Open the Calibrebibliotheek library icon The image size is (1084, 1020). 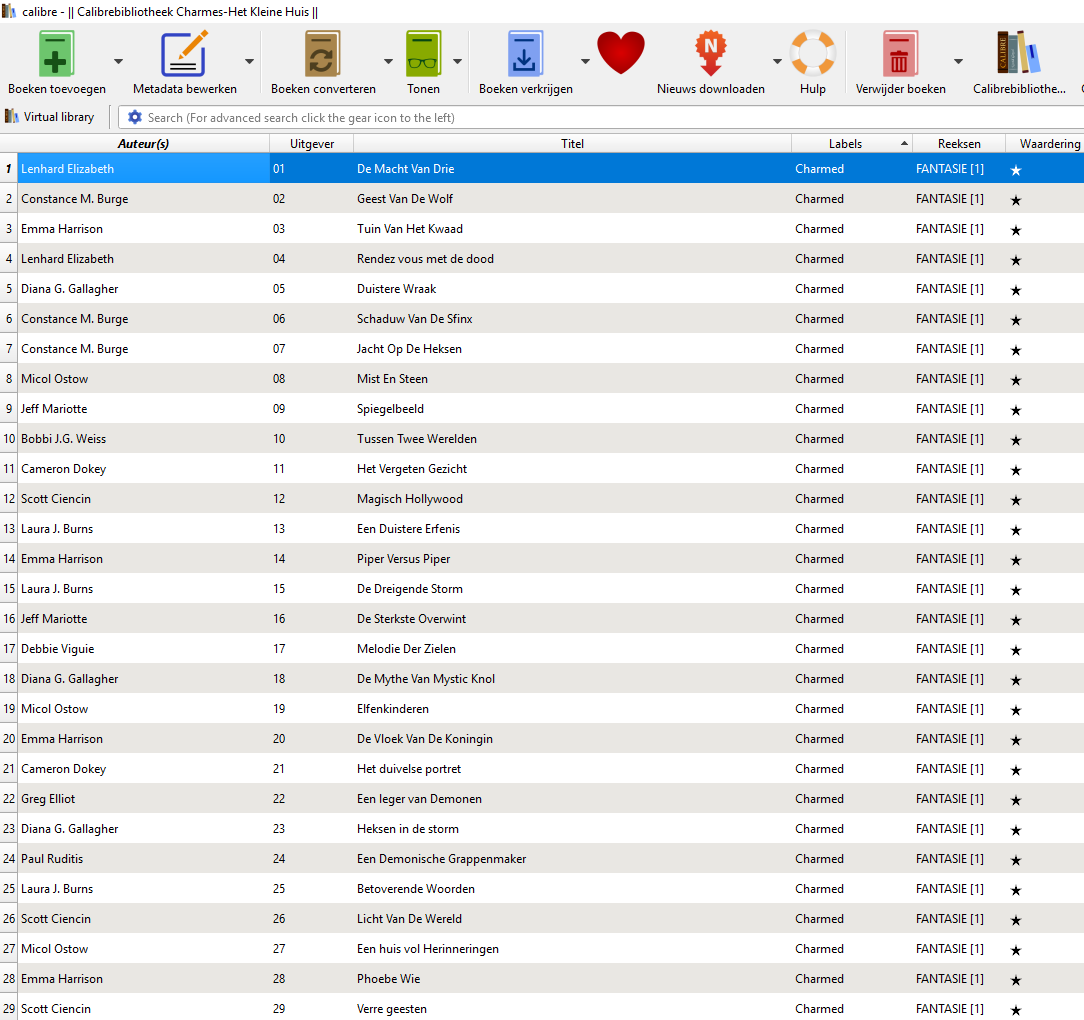[1018, 53]
